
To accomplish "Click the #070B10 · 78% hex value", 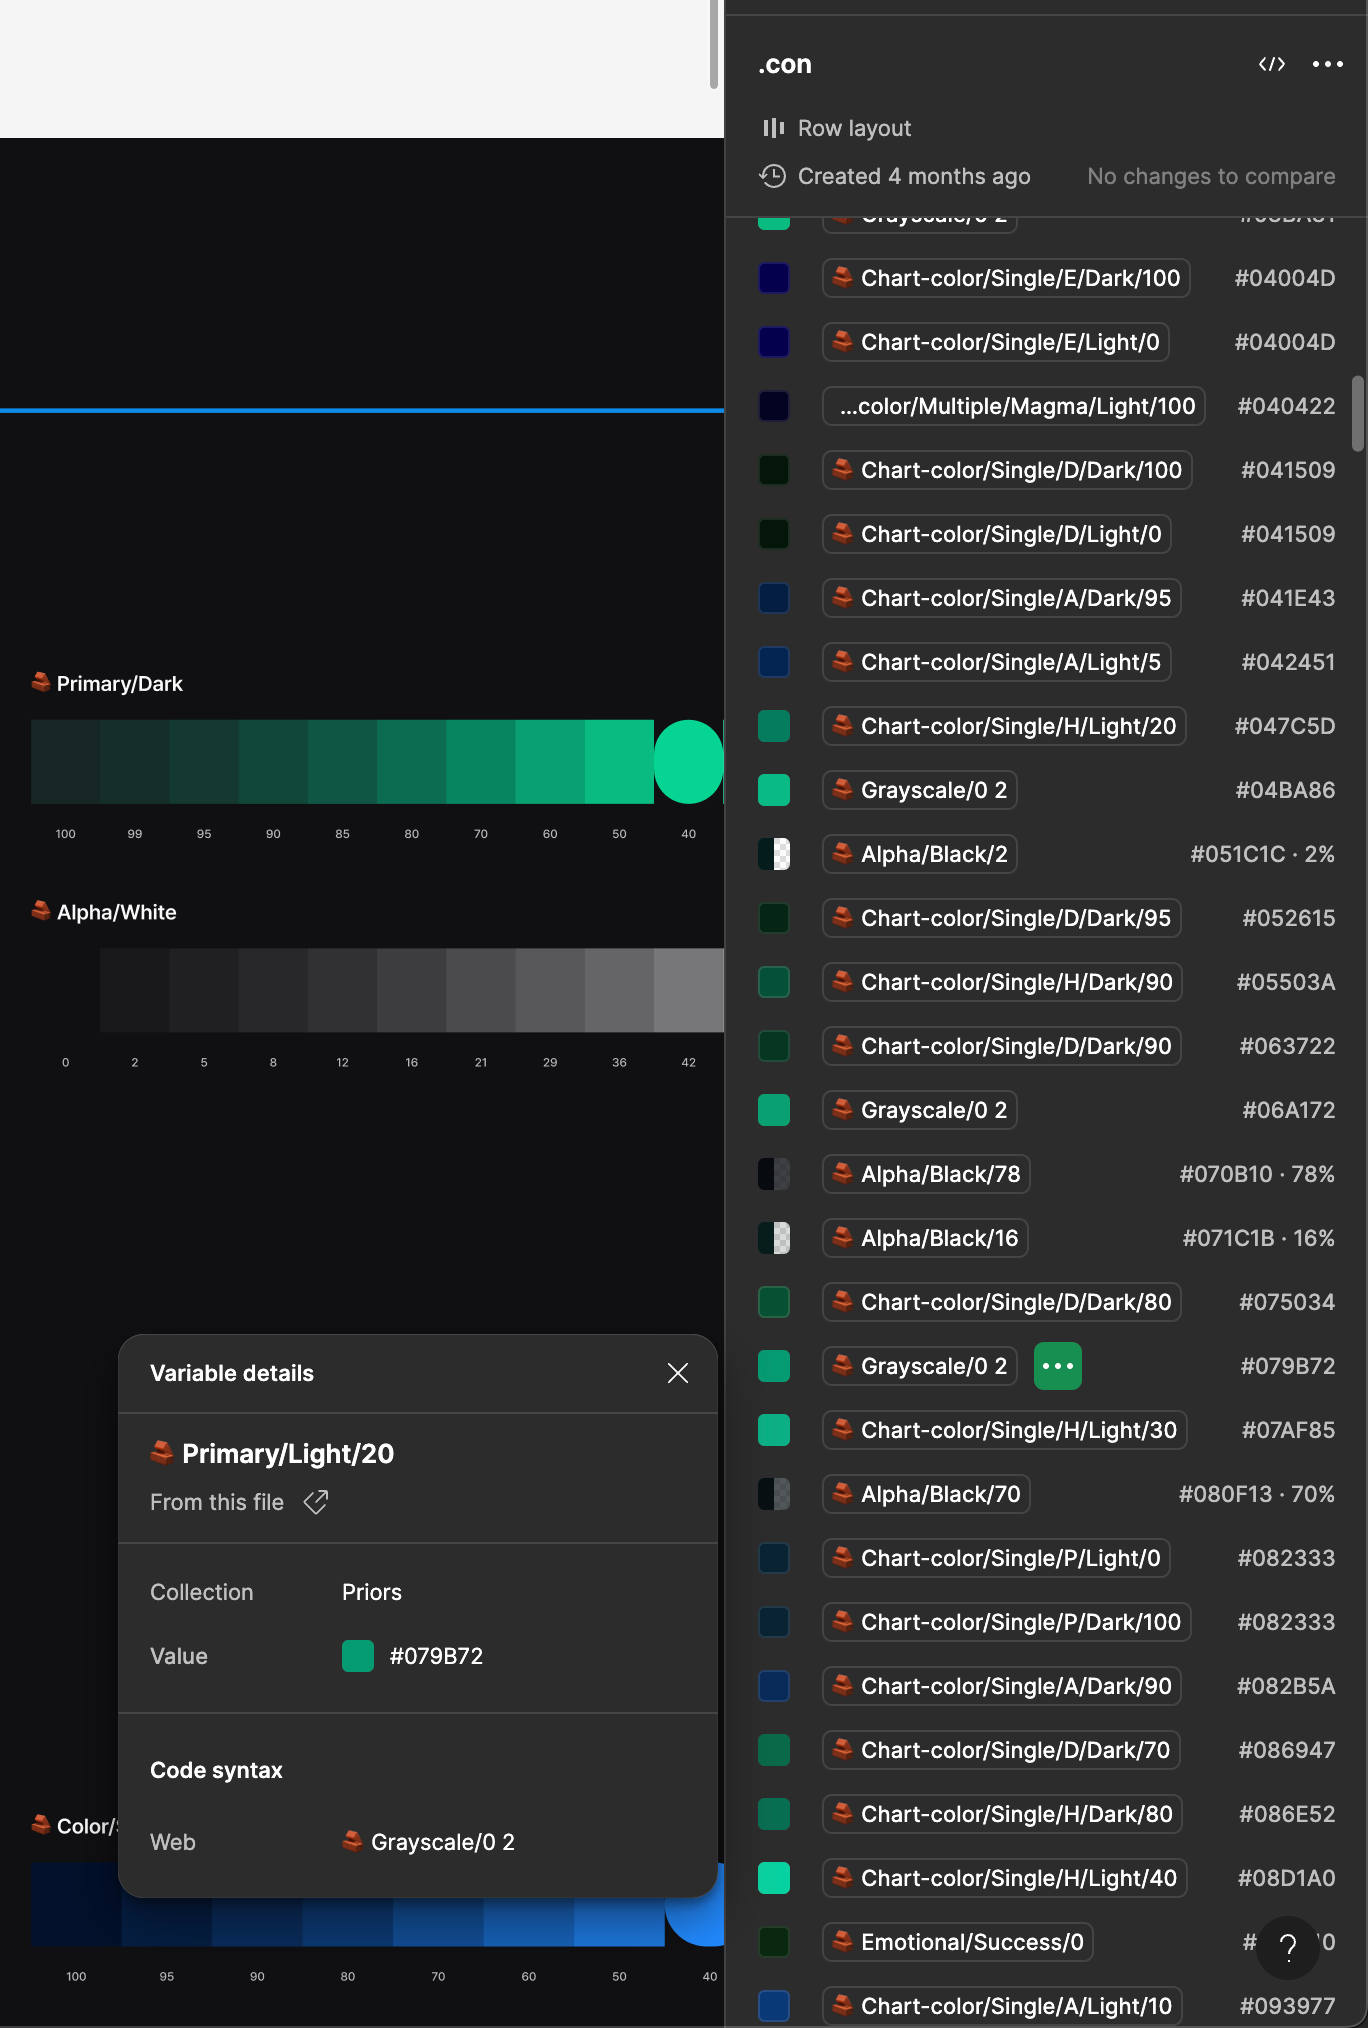I will click(x=1257, y=1174).
